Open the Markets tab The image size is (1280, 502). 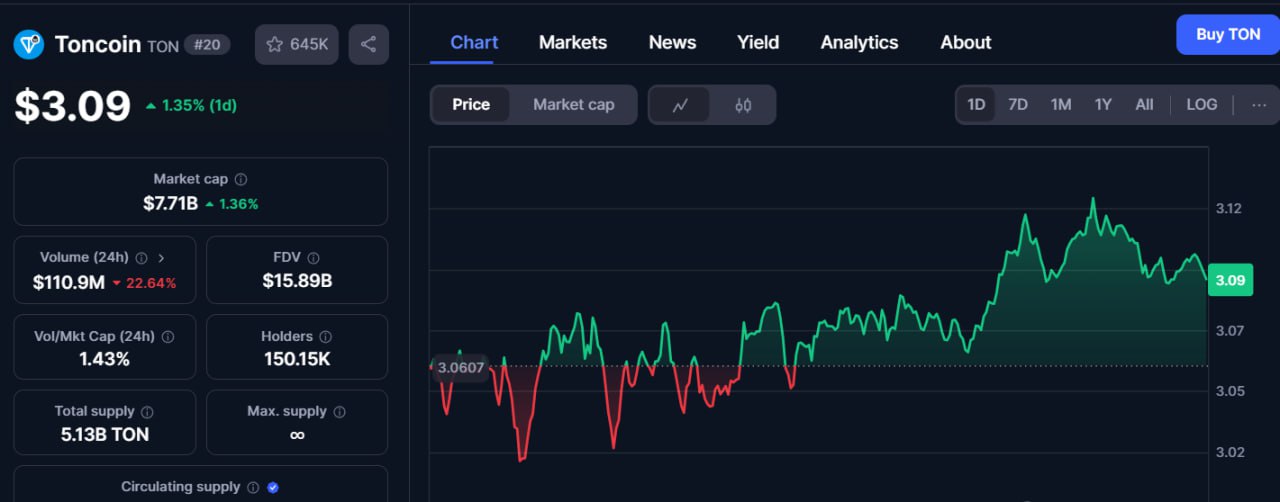pos(573,42)
